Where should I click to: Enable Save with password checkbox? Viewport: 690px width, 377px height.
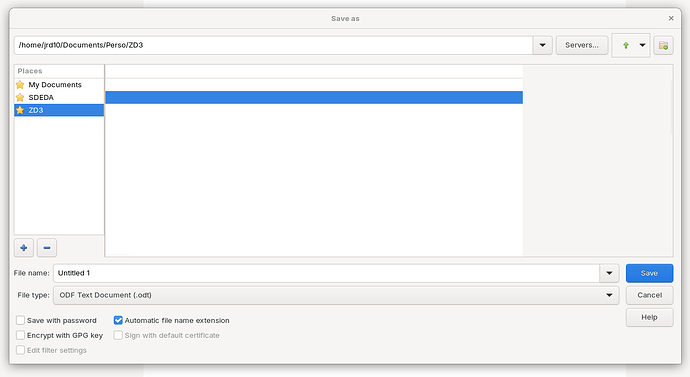point(20,320)
